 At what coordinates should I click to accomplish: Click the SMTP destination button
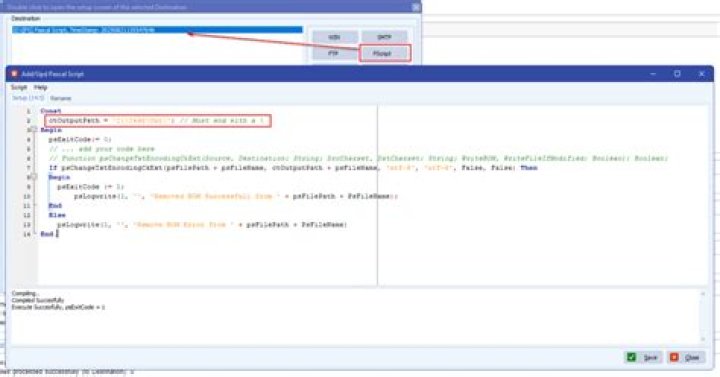(x=384, y=37)
